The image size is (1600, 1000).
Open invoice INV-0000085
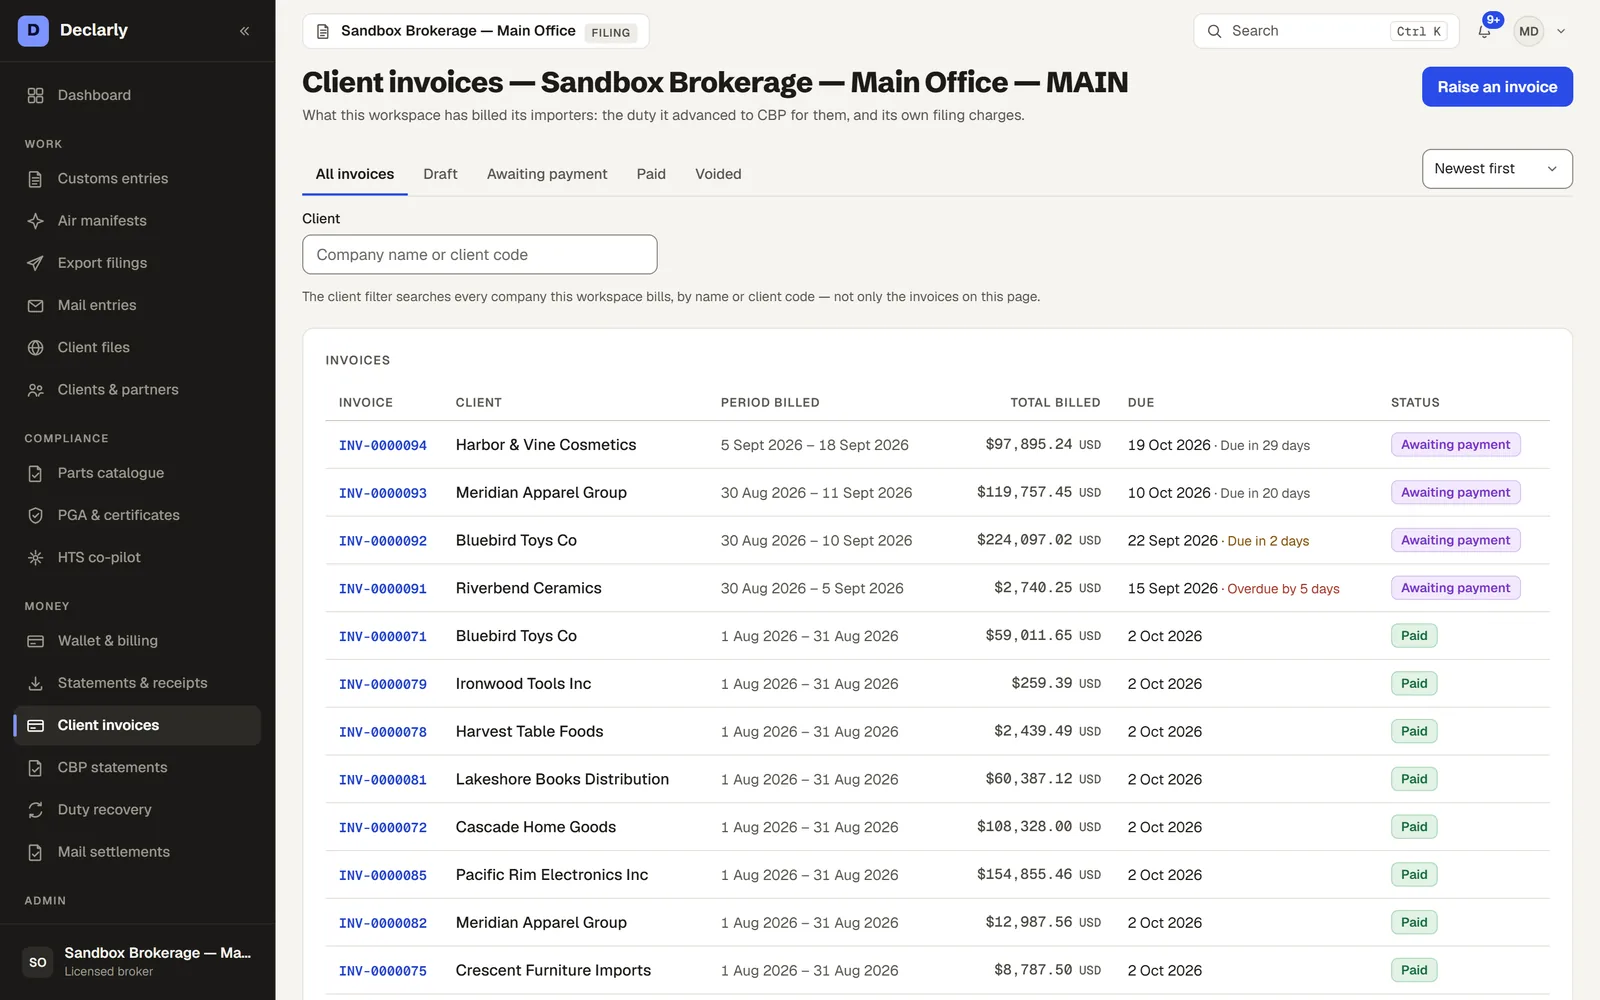coord(383,875)
